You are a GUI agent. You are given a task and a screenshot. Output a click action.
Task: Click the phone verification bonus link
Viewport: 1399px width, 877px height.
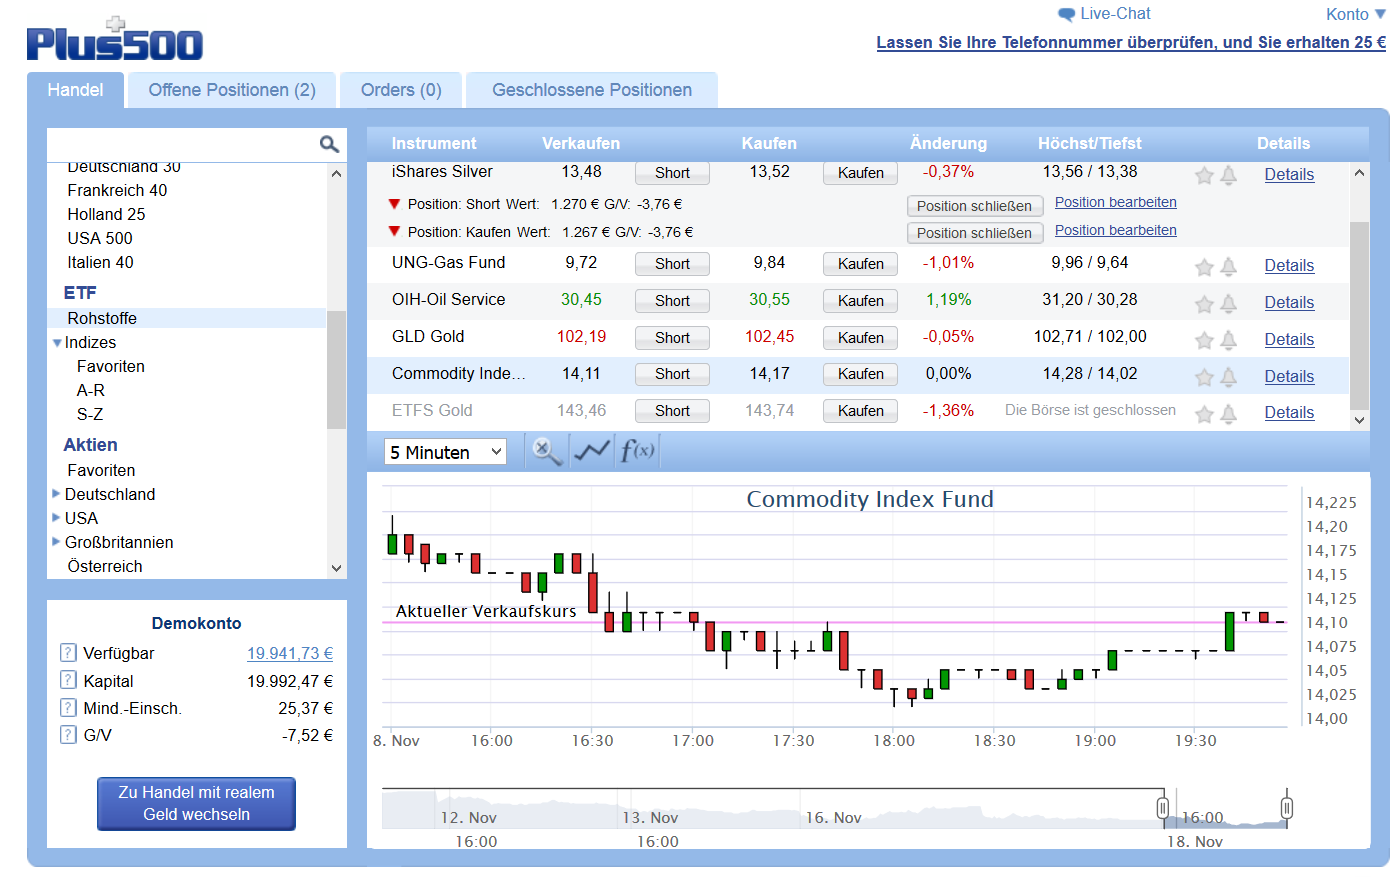(1131, 42)
